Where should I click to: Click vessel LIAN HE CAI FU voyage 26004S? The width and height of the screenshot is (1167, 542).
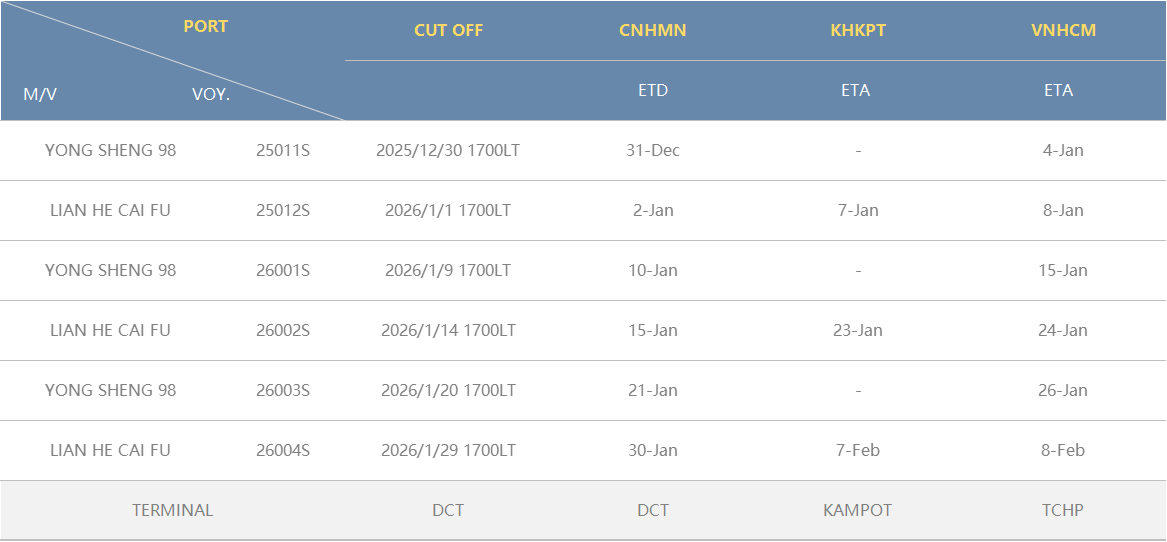point(110,451)
